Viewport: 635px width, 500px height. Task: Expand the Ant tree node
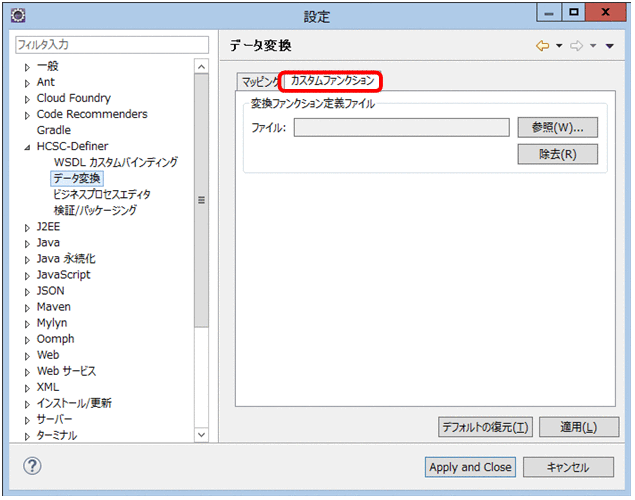coord(27,83)
